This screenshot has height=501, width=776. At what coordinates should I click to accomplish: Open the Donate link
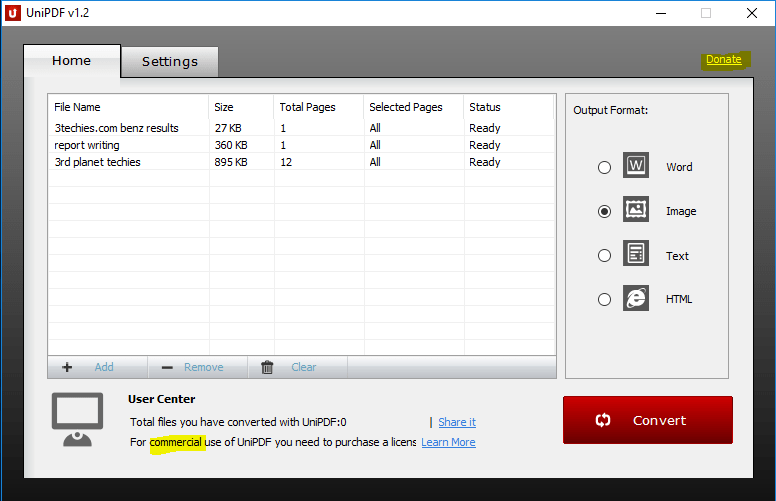(x=724, y=59)
